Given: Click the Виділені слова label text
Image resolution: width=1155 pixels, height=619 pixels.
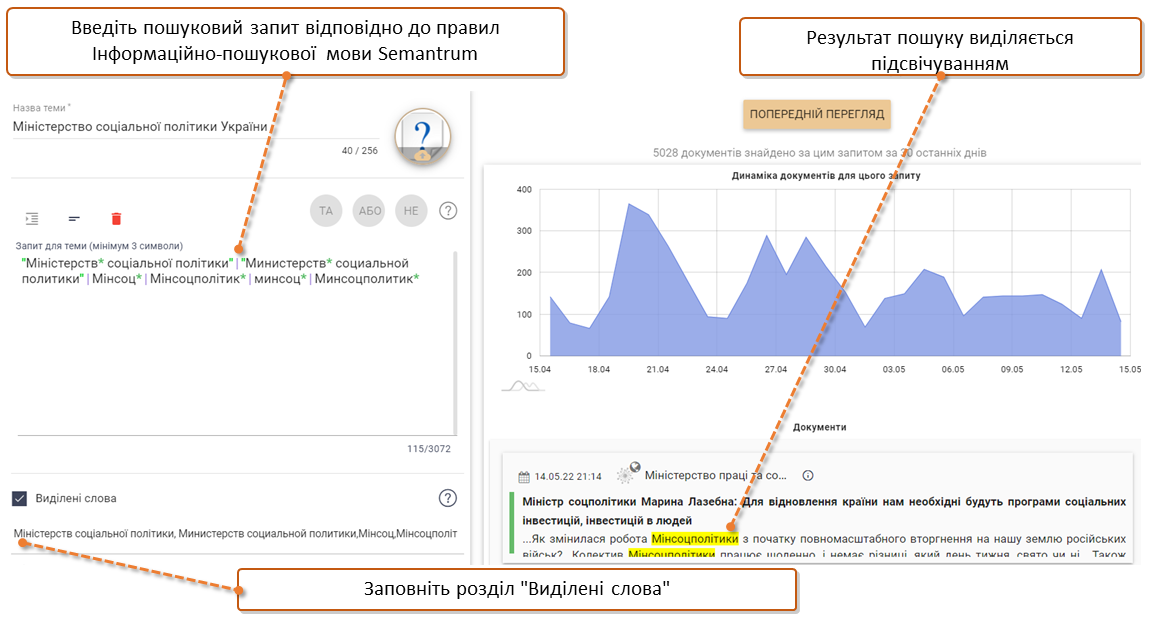Looking at the screenshot, I should tap(76, 498).
